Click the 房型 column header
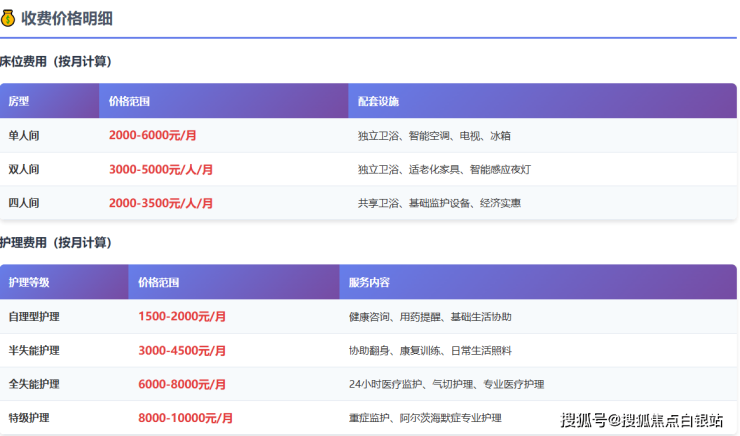 click(19, 101)
